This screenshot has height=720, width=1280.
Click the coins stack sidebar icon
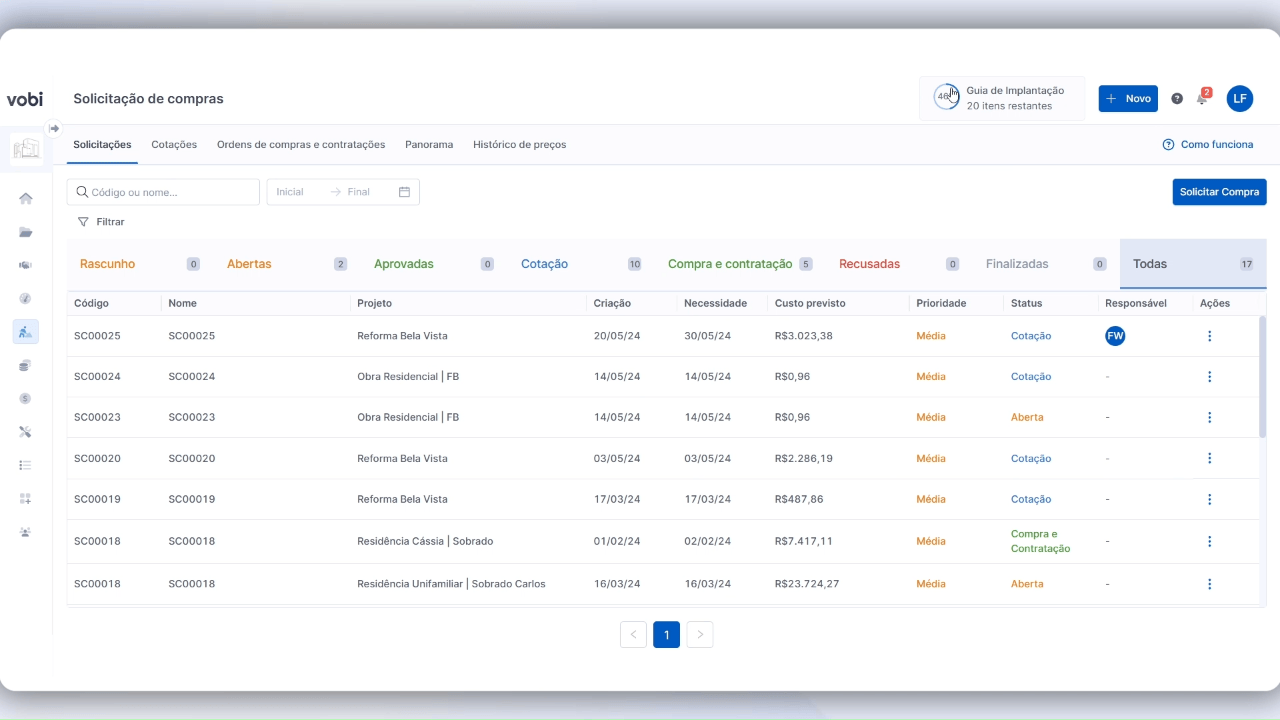[26, 365]
